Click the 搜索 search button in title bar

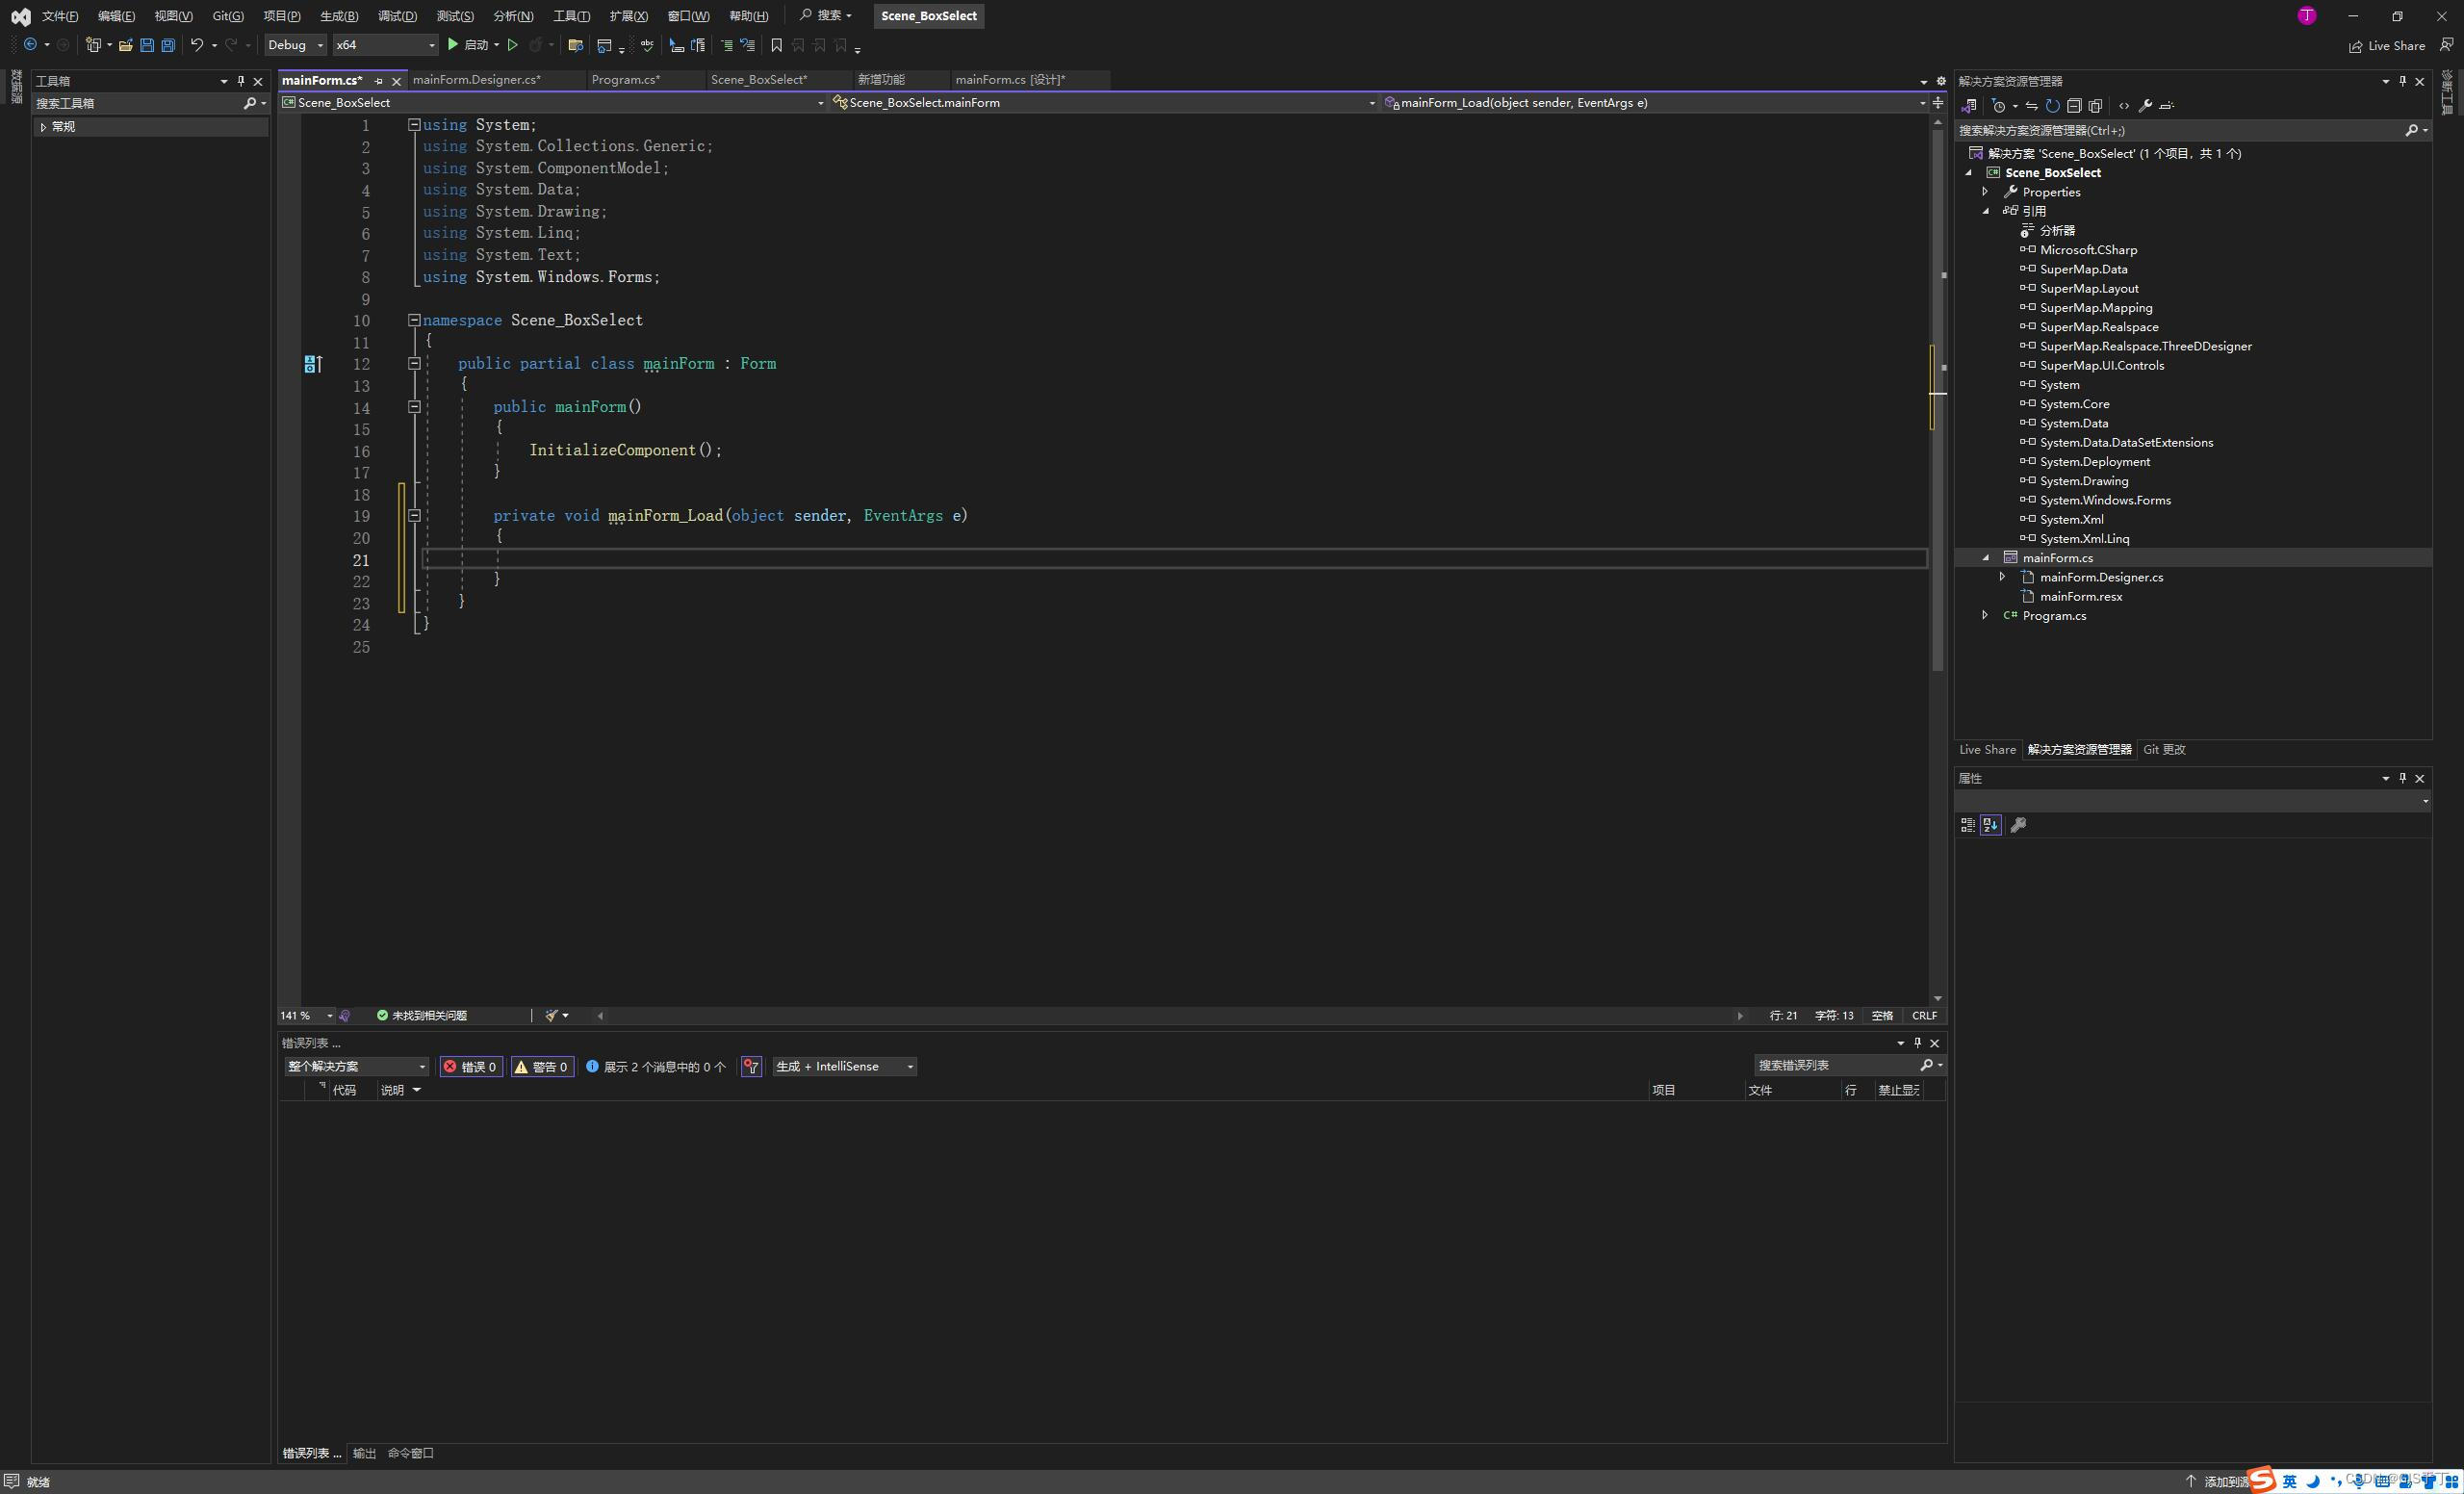pyautogui.click(x=825, y=16)
